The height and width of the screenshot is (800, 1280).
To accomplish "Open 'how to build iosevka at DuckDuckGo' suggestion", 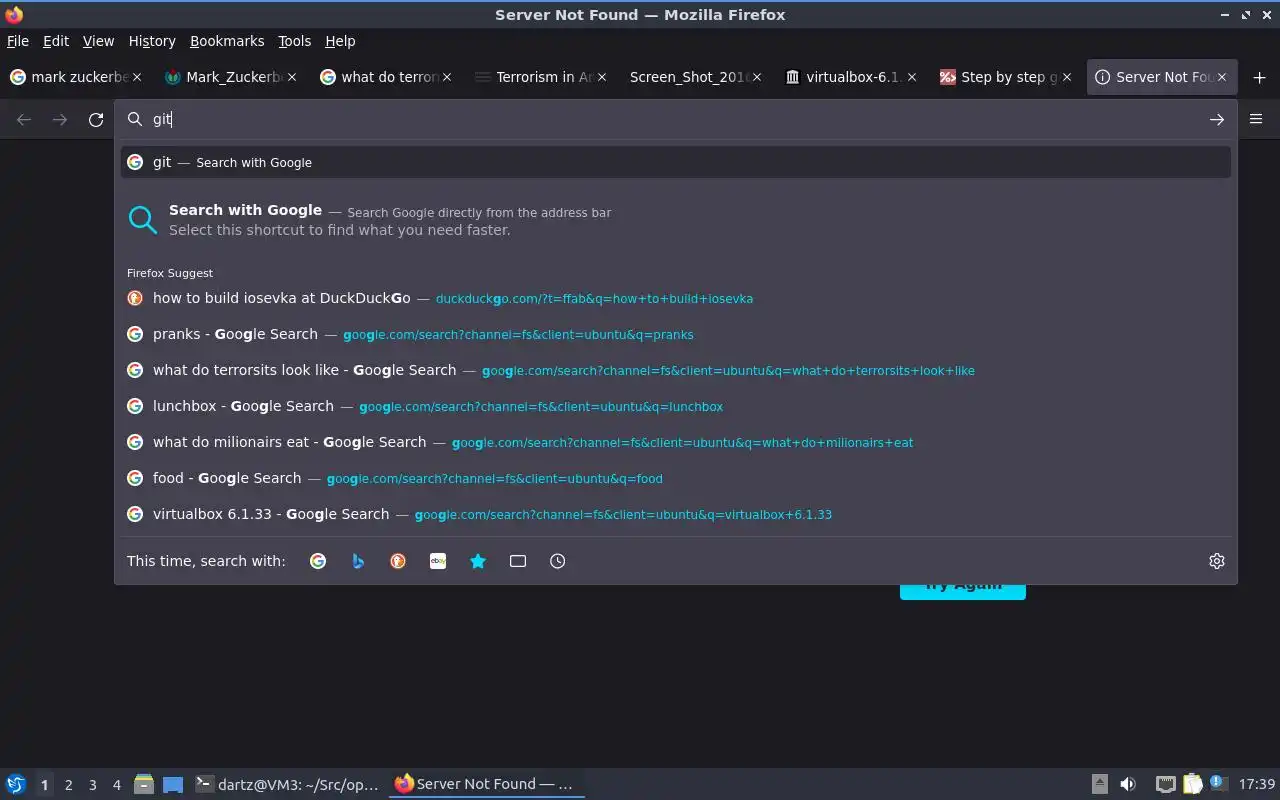I will (676, 298).
